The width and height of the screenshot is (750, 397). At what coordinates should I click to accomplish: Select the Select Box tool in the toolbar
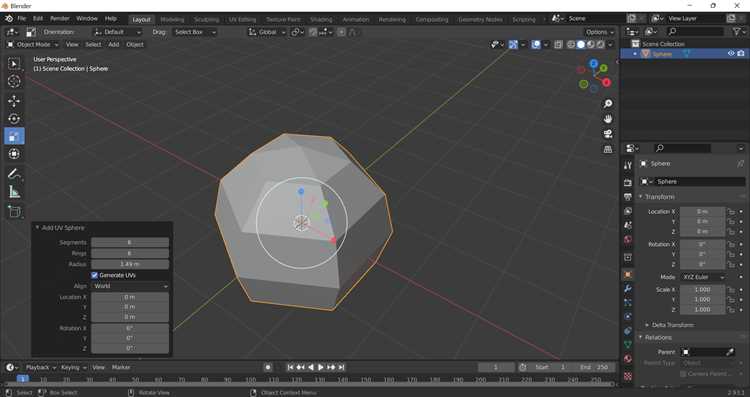(x=14, y=64)
